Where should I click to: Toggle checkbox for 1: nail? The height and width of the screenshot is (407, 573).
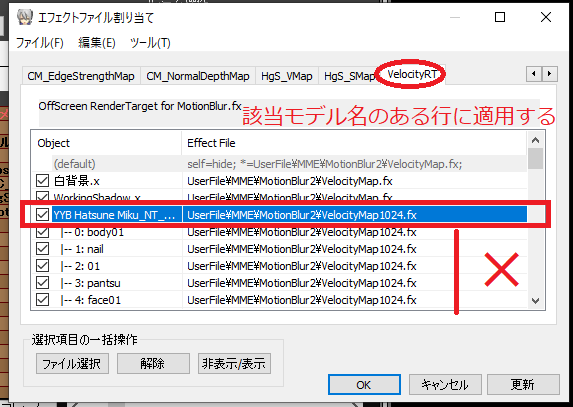click(x=42, y=249)
